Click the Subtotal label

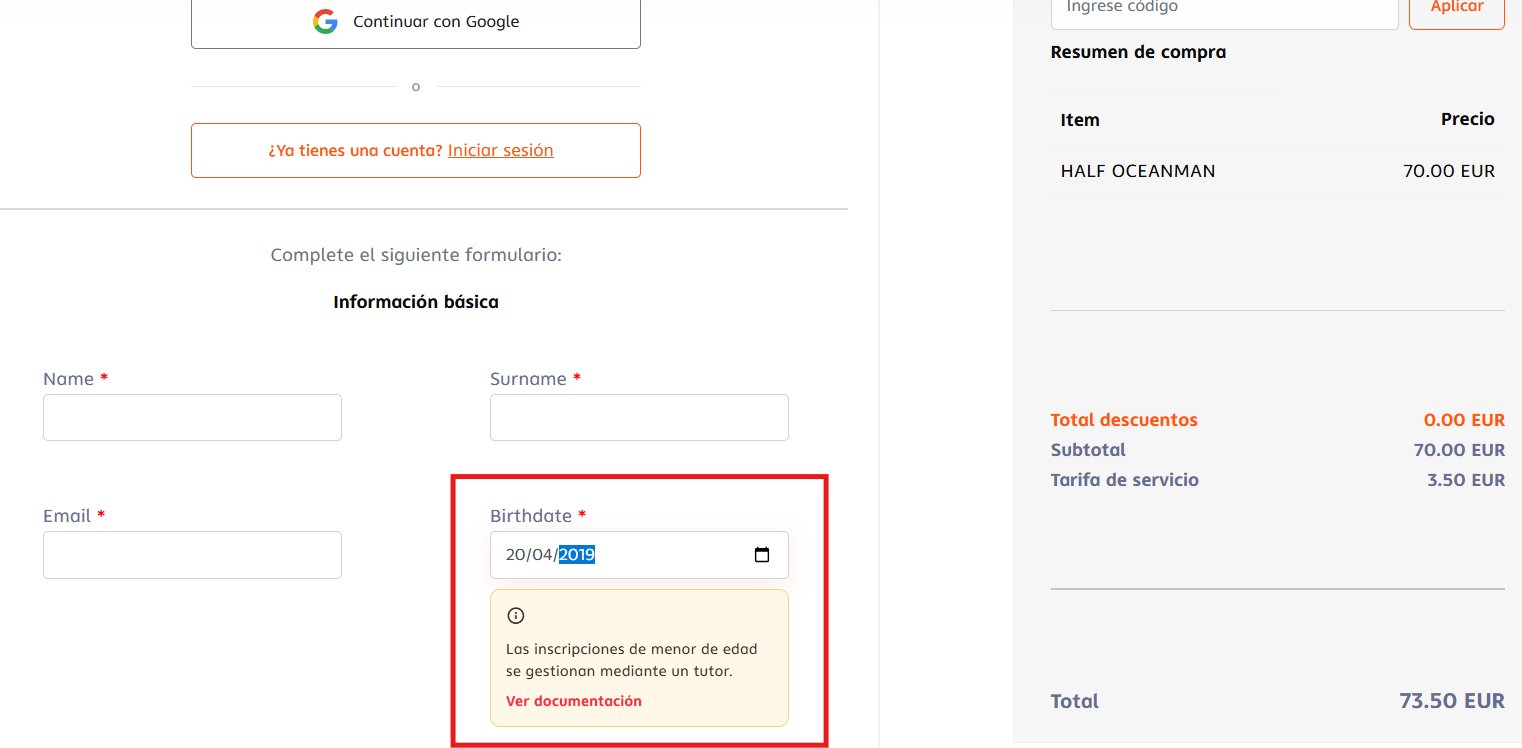point(1088,450)
